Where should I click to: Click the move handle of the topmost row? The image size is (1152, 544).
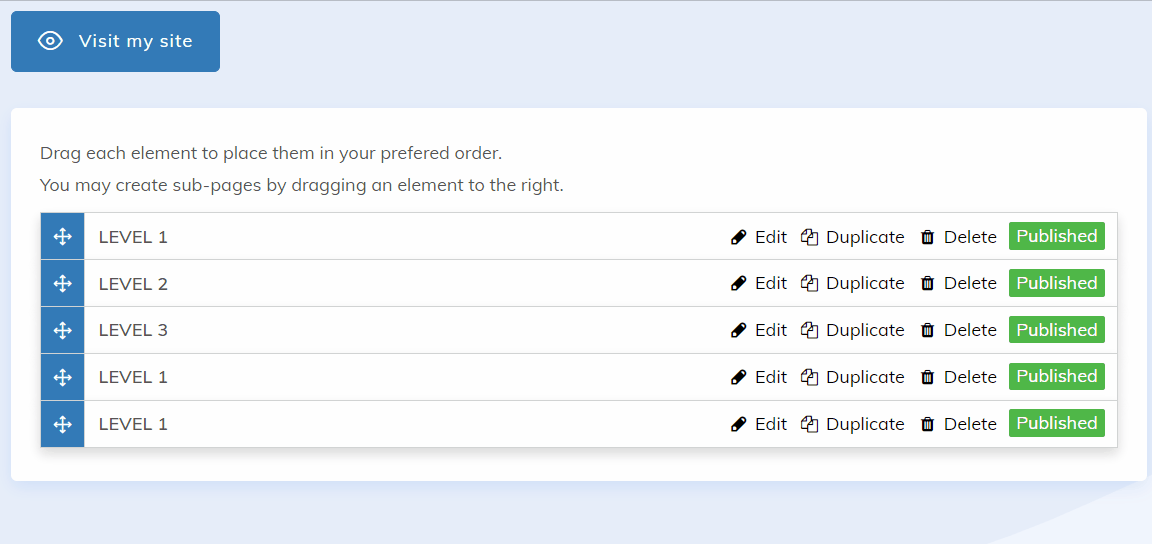pos(62,237)
